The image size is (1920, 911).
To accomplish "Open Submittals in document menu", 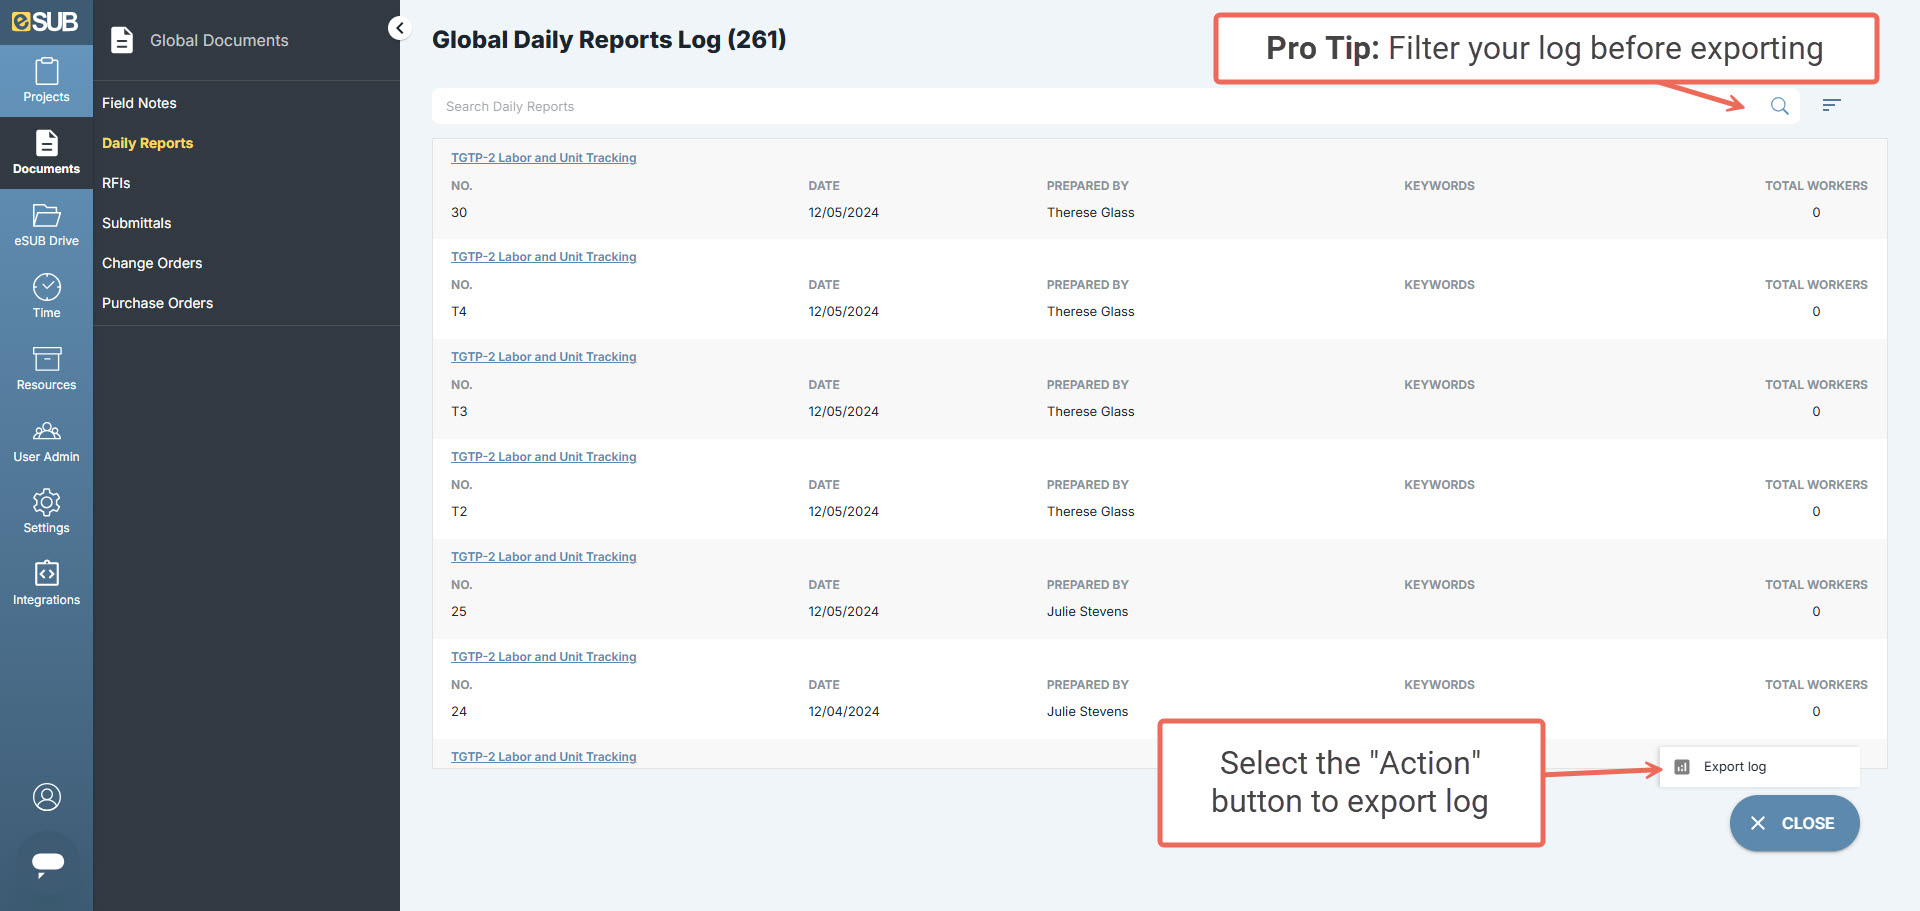I will pos(136,223).
